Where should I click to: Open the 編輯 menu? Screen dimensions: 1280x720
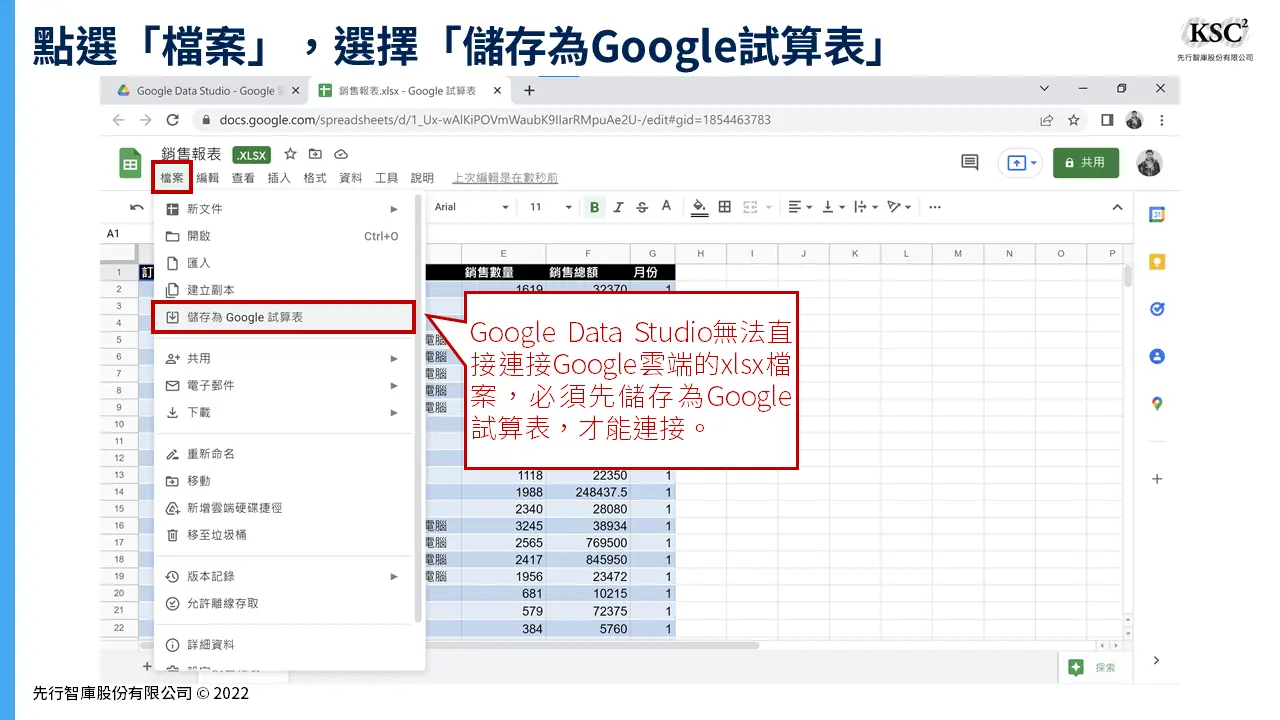(207, 178)
